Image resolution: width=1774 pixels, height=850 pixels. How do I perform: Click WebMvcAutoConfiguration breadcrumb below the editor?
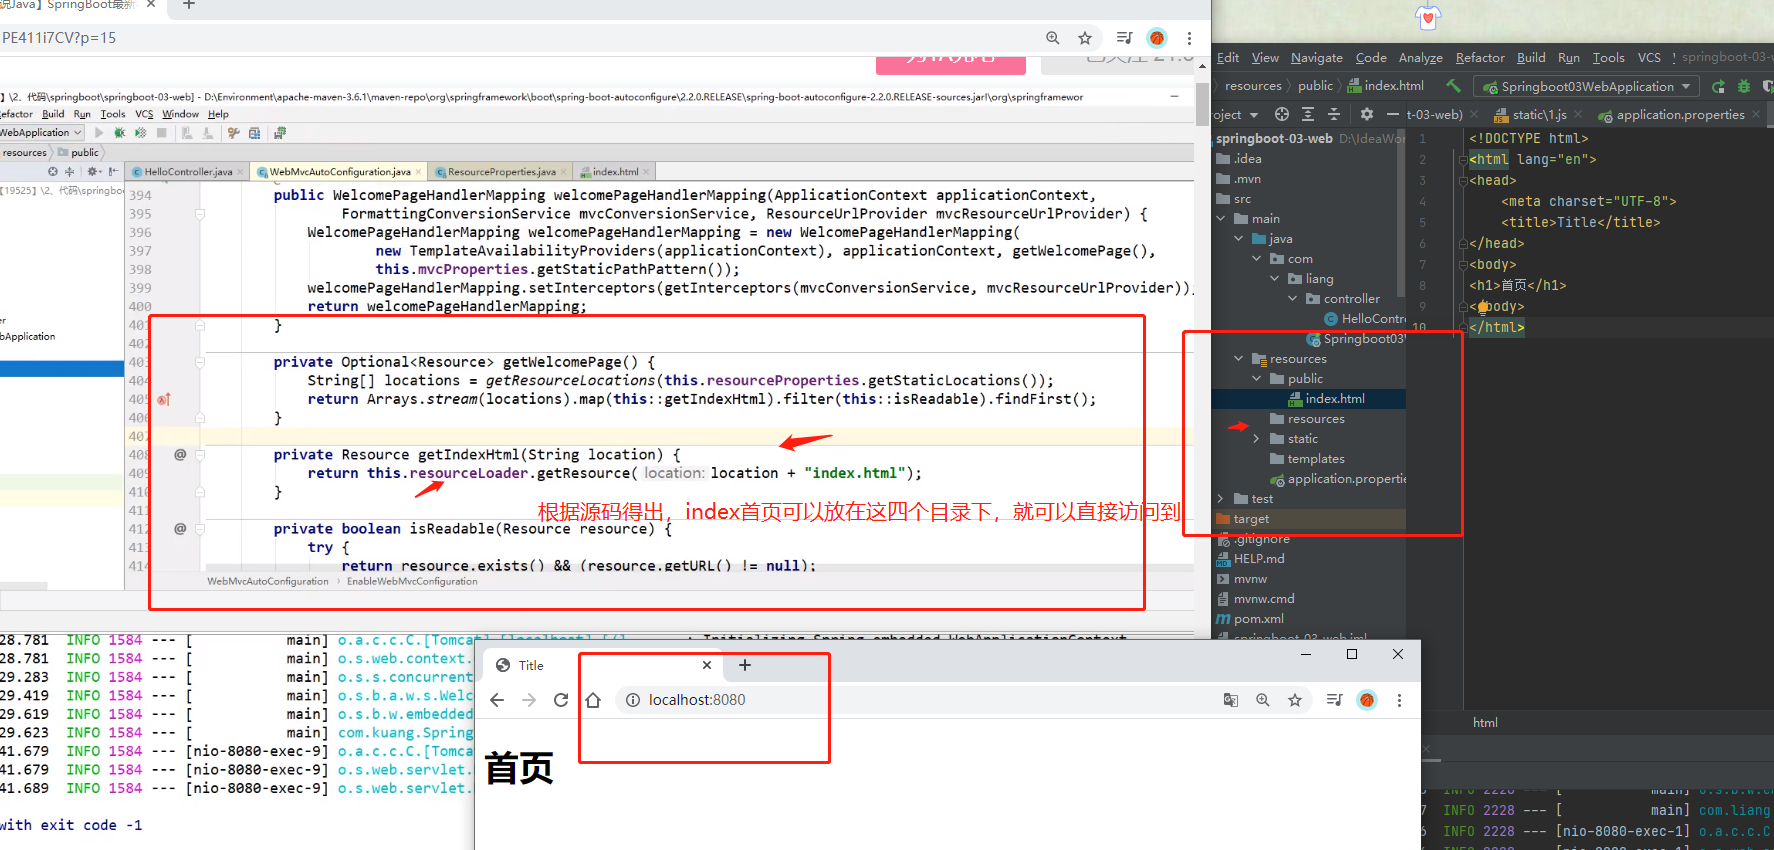(x=267, y=581)
